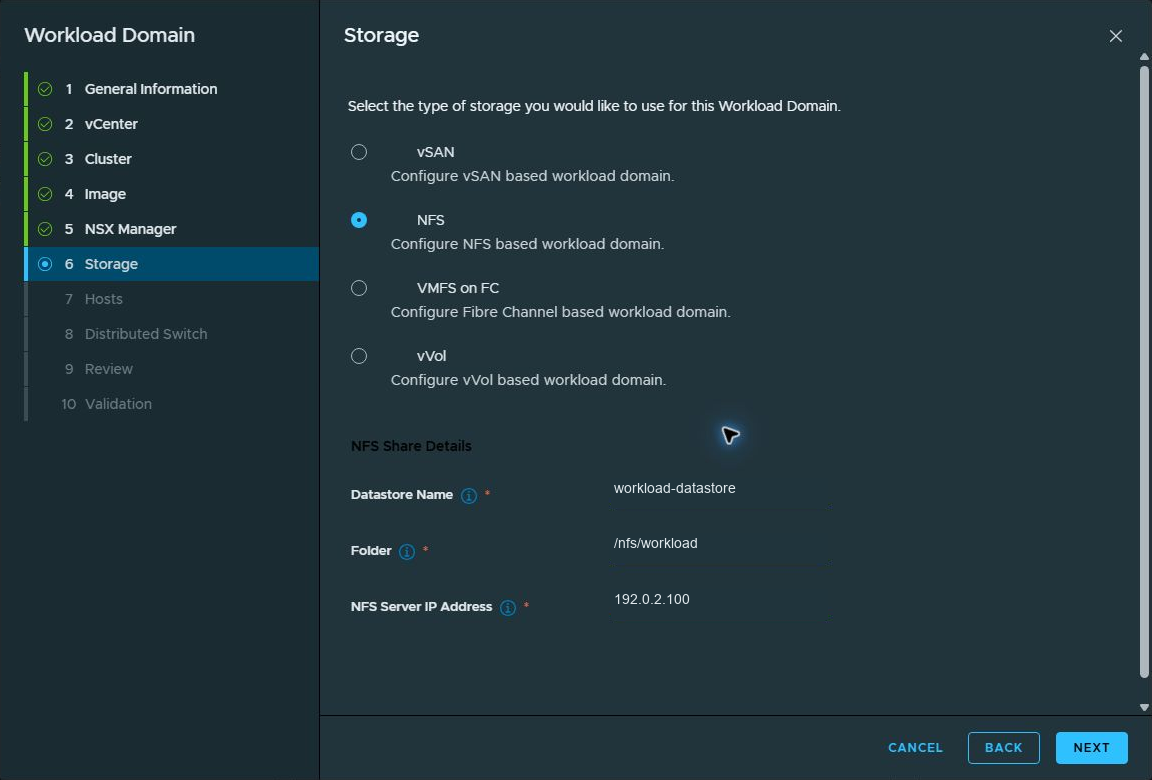Click the Next button
The image size is (1152, 780).
(x=1091, y=748)
